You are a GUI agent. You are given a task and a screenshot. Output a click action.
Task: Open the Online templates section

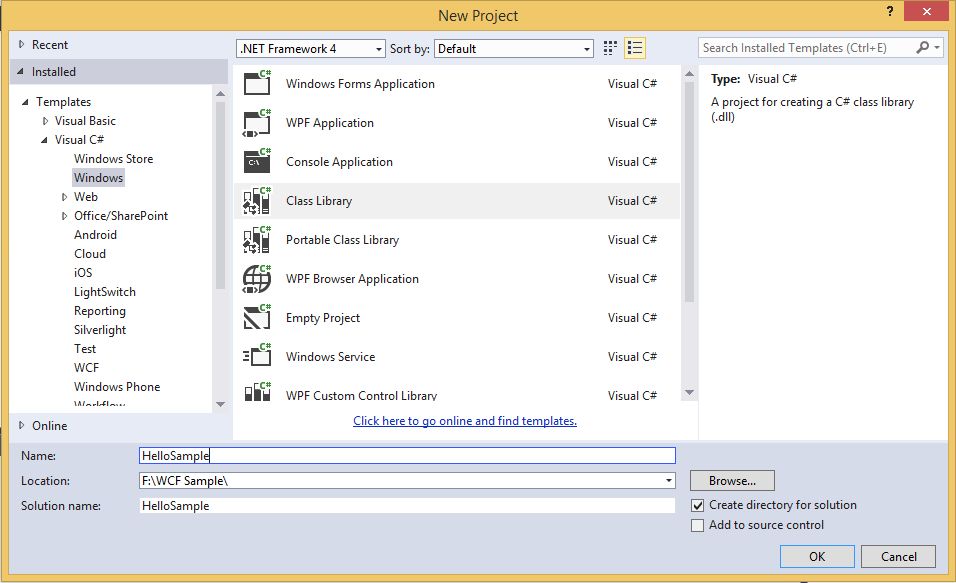(49, 426)
